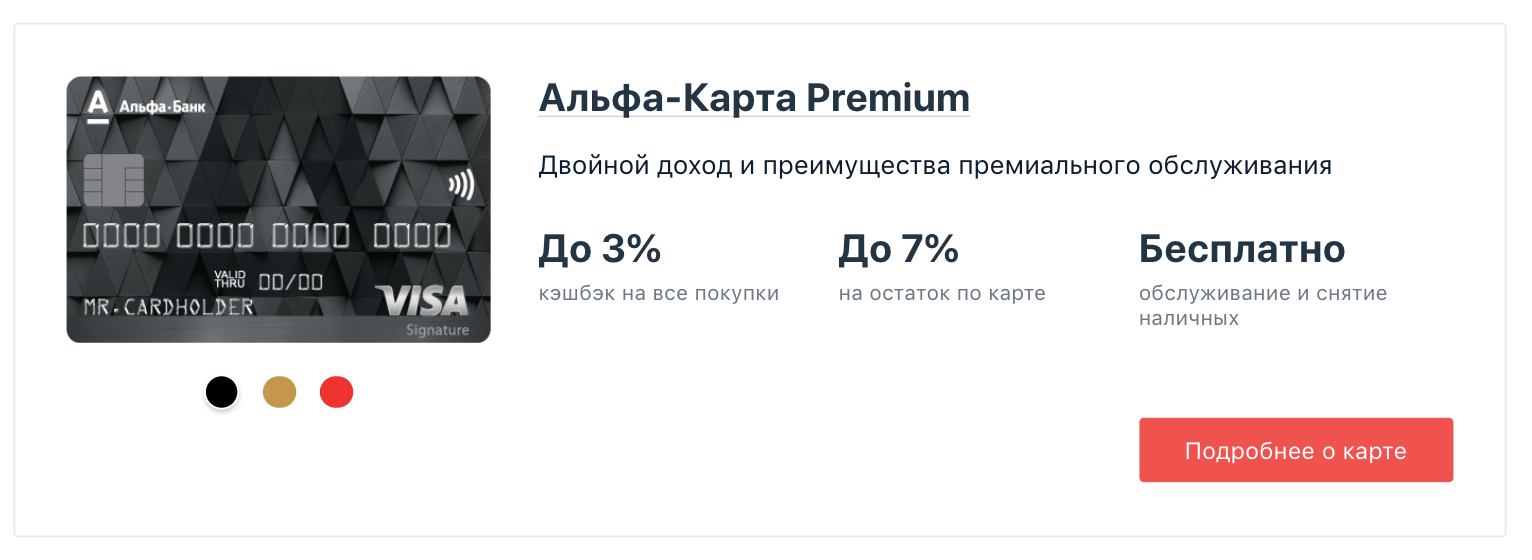This screenshot has width=1532, height=560.
Task: Click the Alfa-Bank logo on the card
Action: 145,106
